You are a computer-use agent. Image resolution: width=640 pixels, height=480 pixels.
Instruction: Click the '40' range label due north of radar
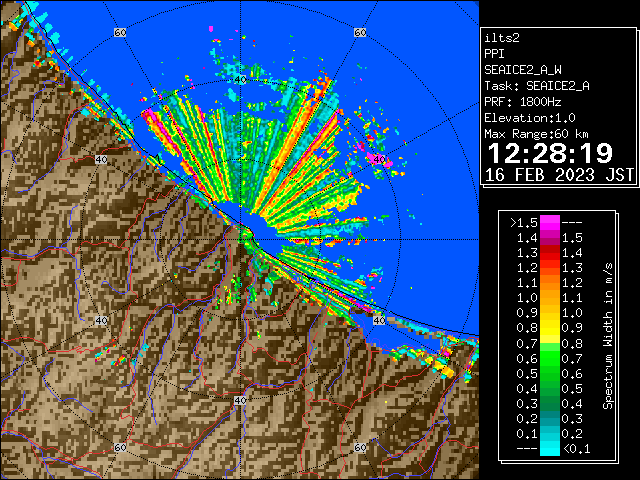click(x=240, y=80)
